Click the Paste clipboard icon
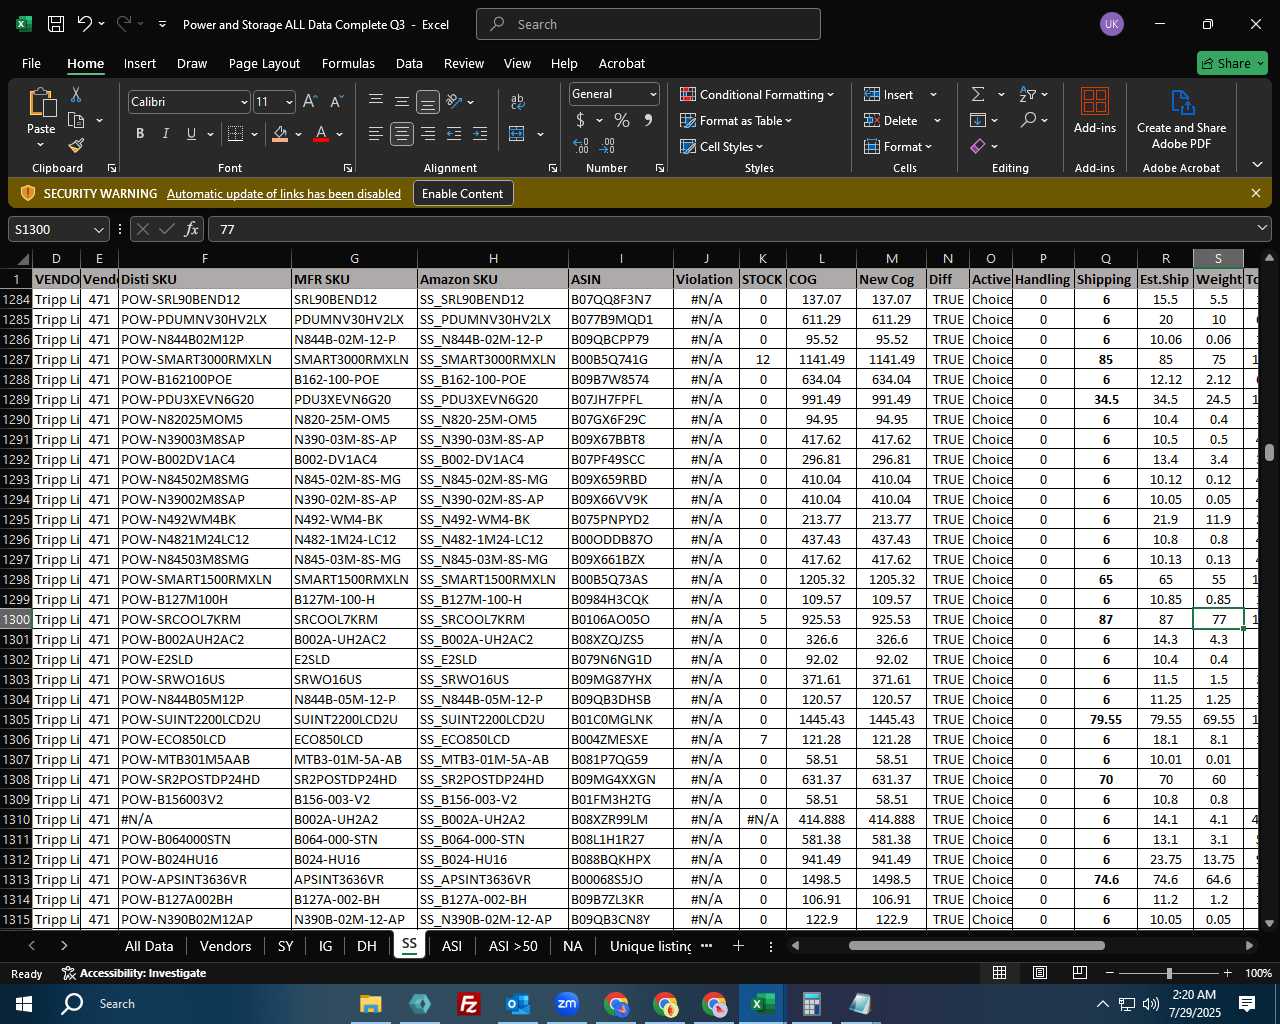The width and height of the screenshot is (1280, 1024). tap(41, 103)
